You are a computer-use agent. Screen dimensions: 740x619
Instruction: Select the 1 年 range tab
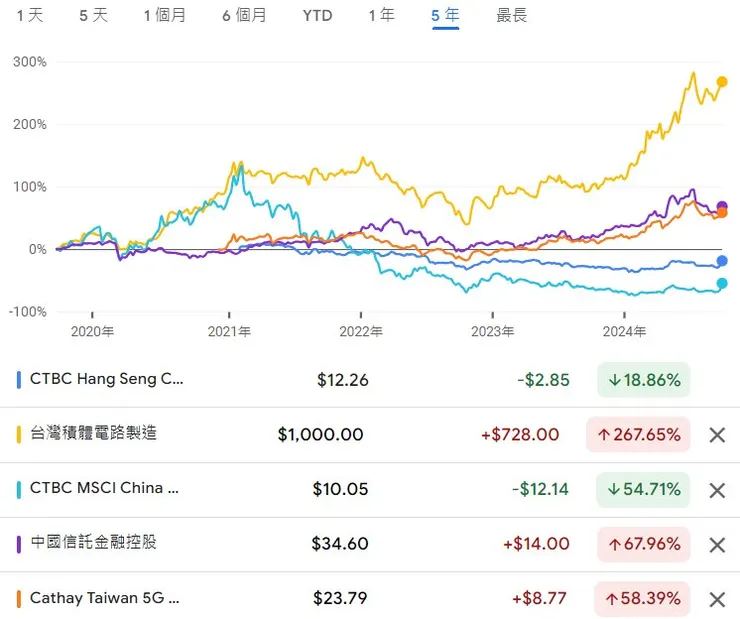pyautogui.click(x=381, y=16)
